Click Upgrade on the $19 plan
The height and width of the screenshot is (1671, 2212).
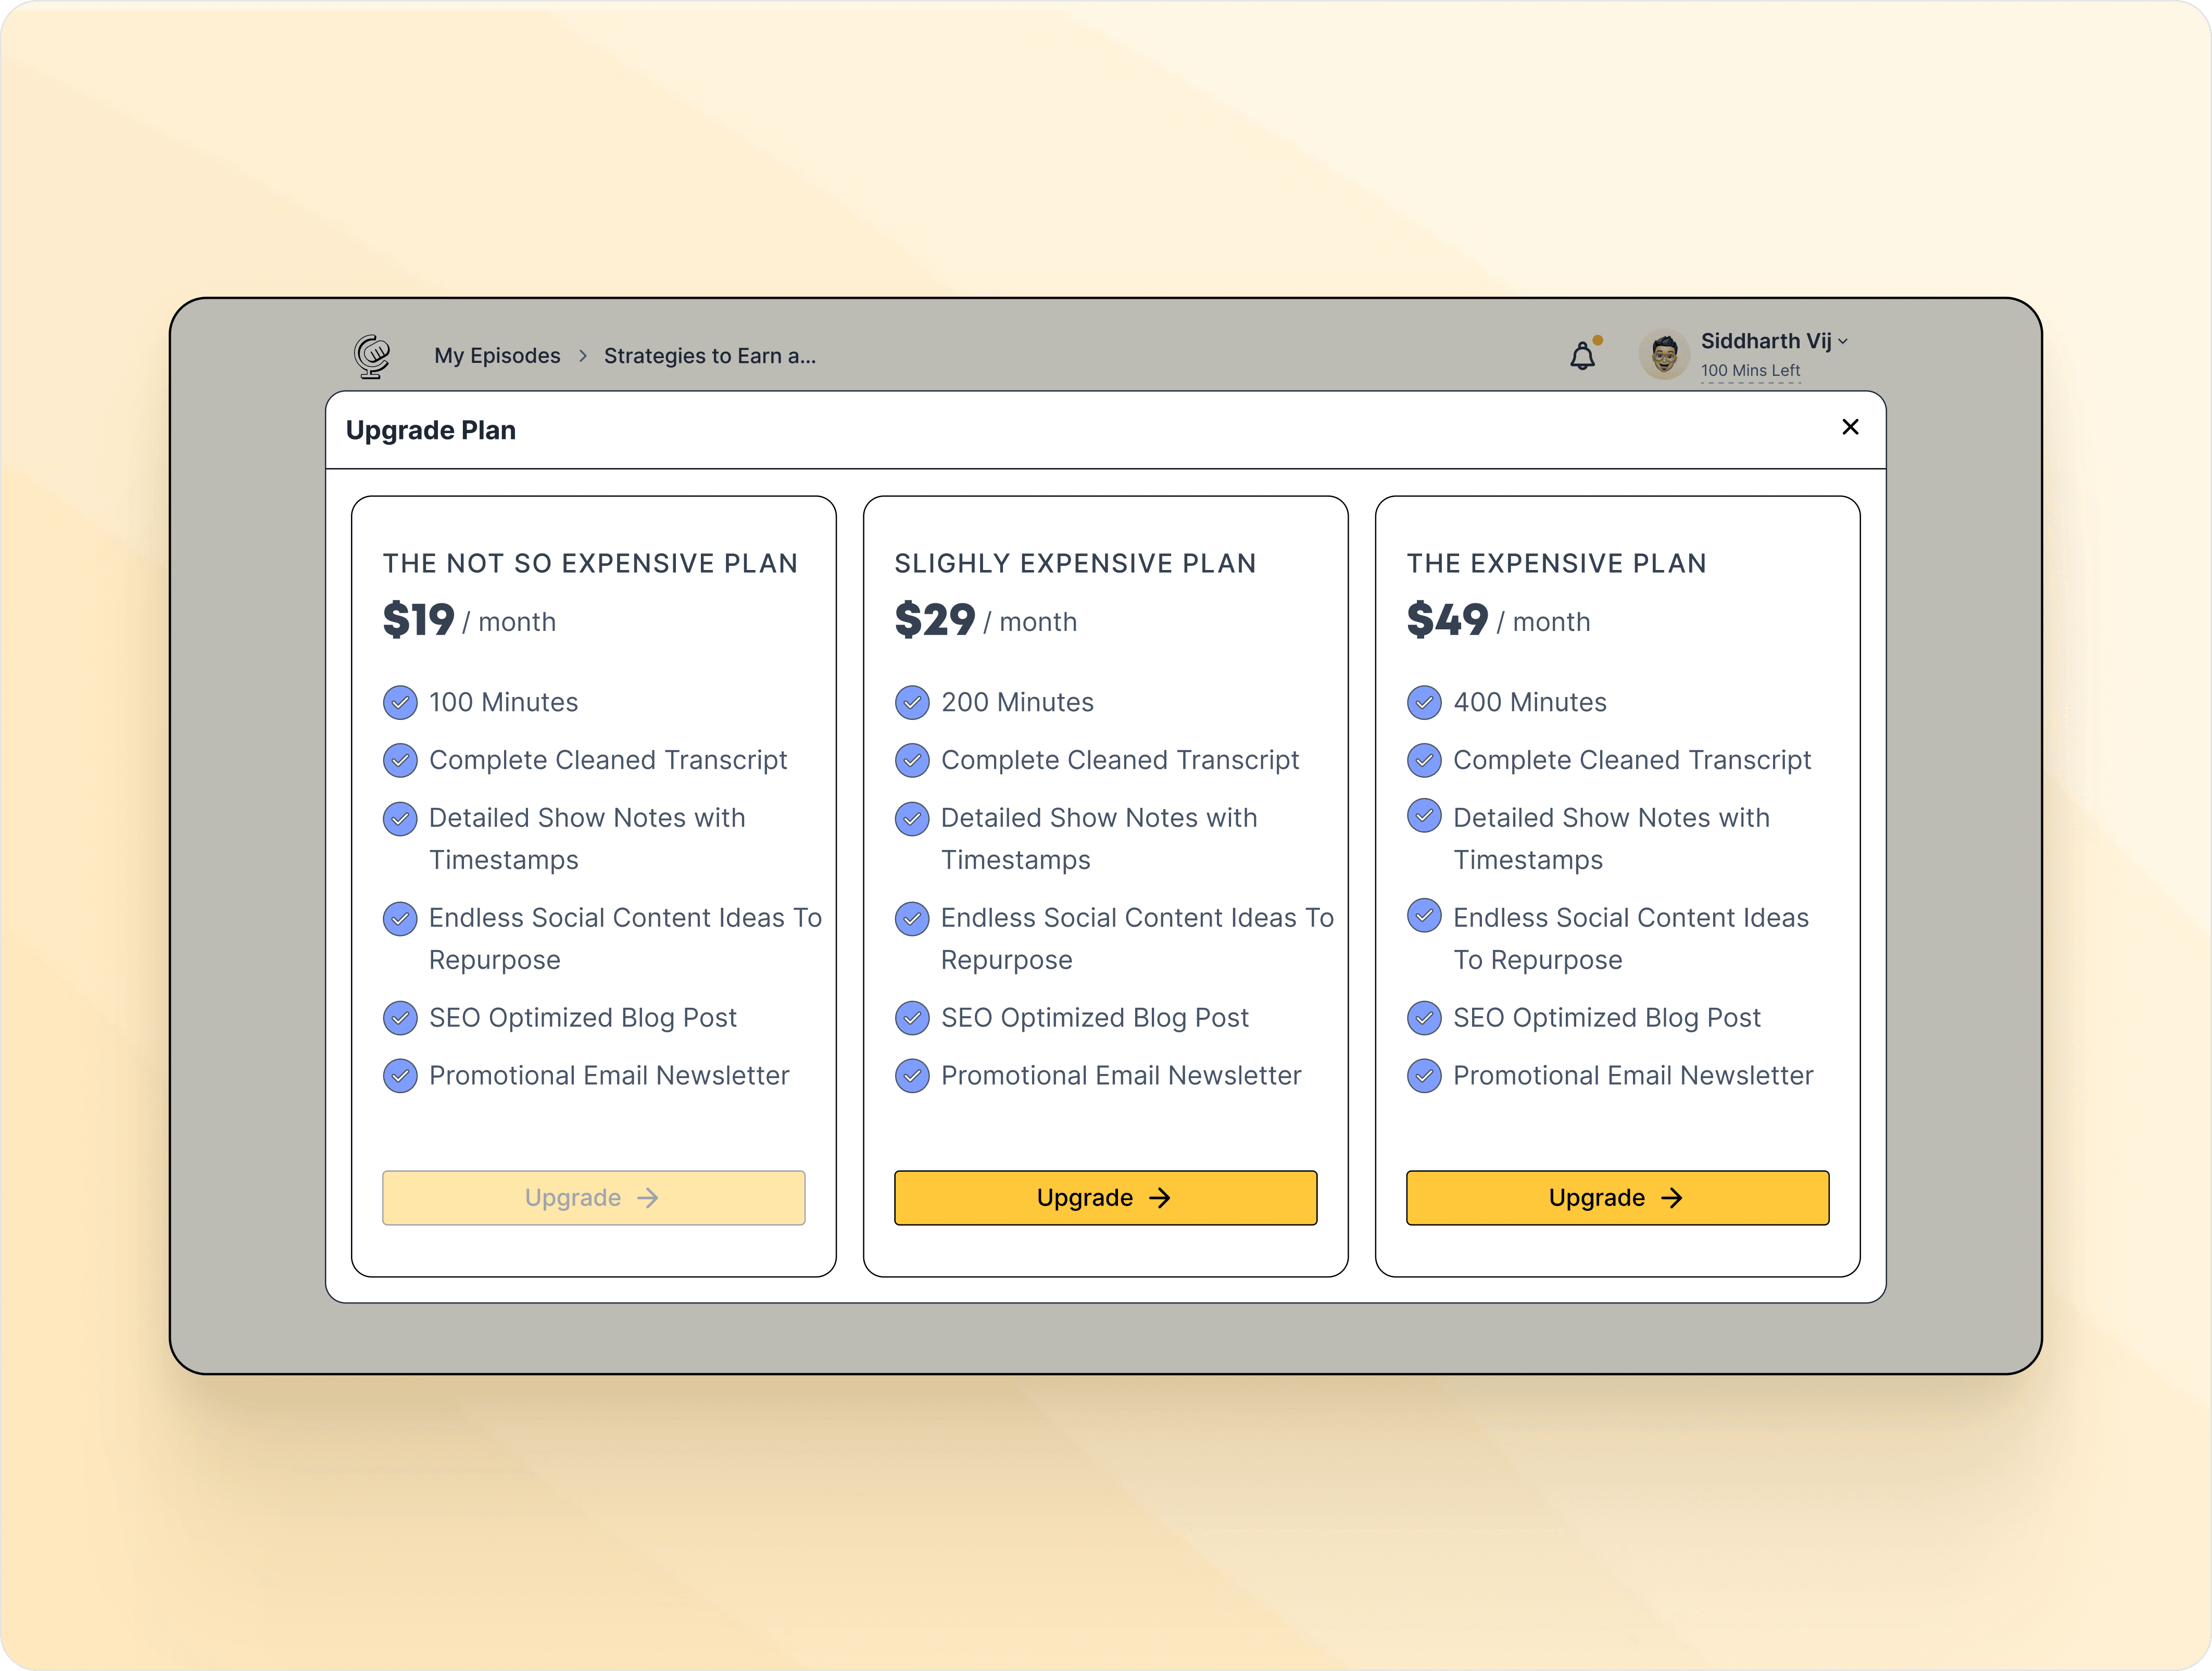pos(593,1197)
